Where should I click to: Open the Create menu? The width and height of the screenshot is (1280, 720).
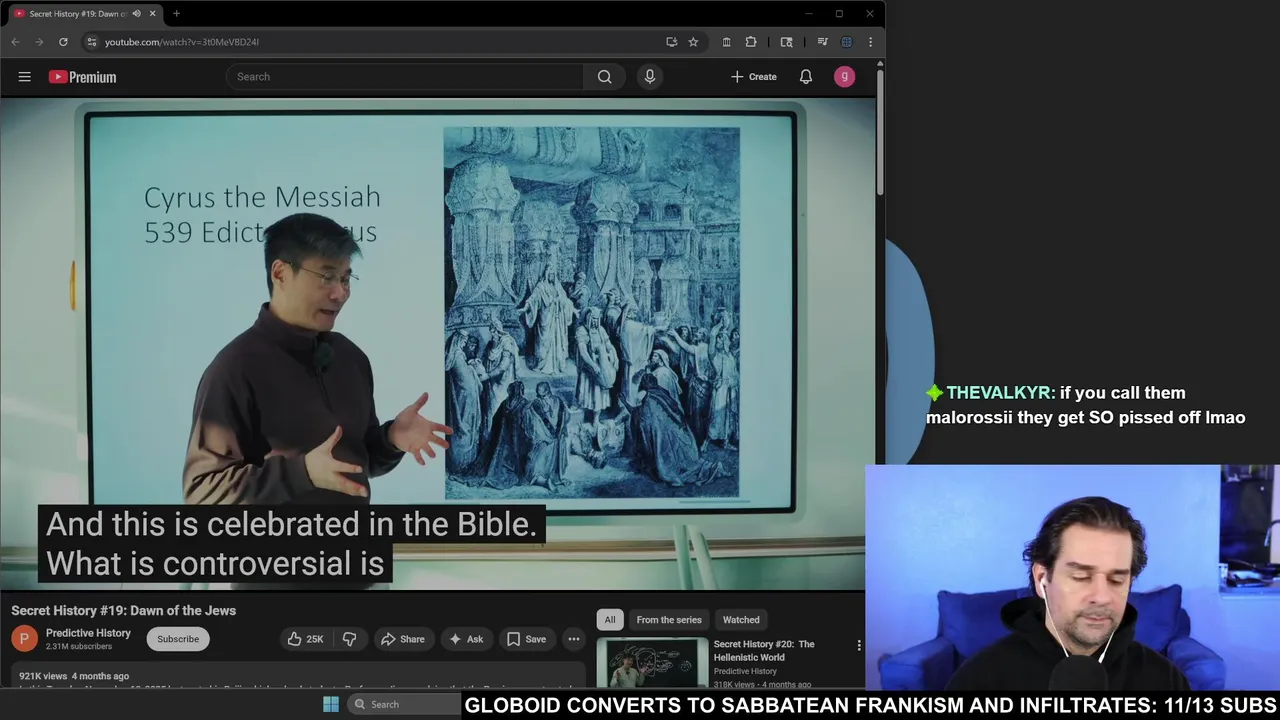754,77
